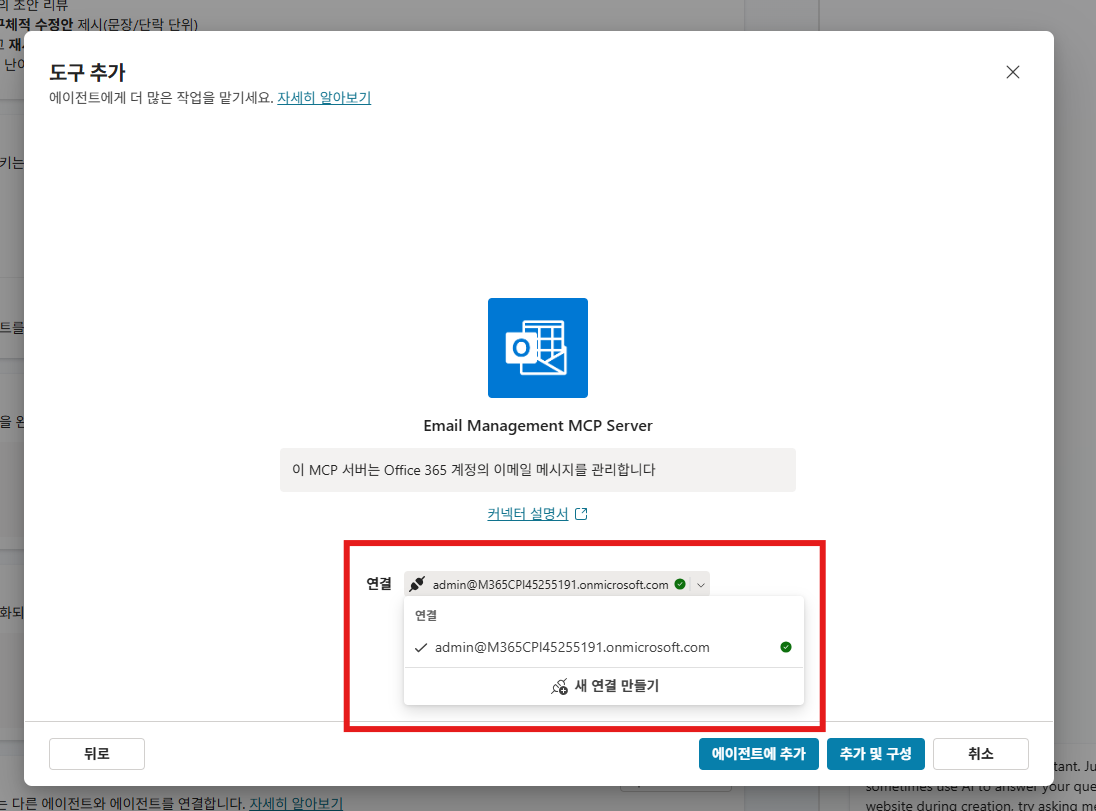
Task: Click the MCP server description text box
Action: point(538,470)
